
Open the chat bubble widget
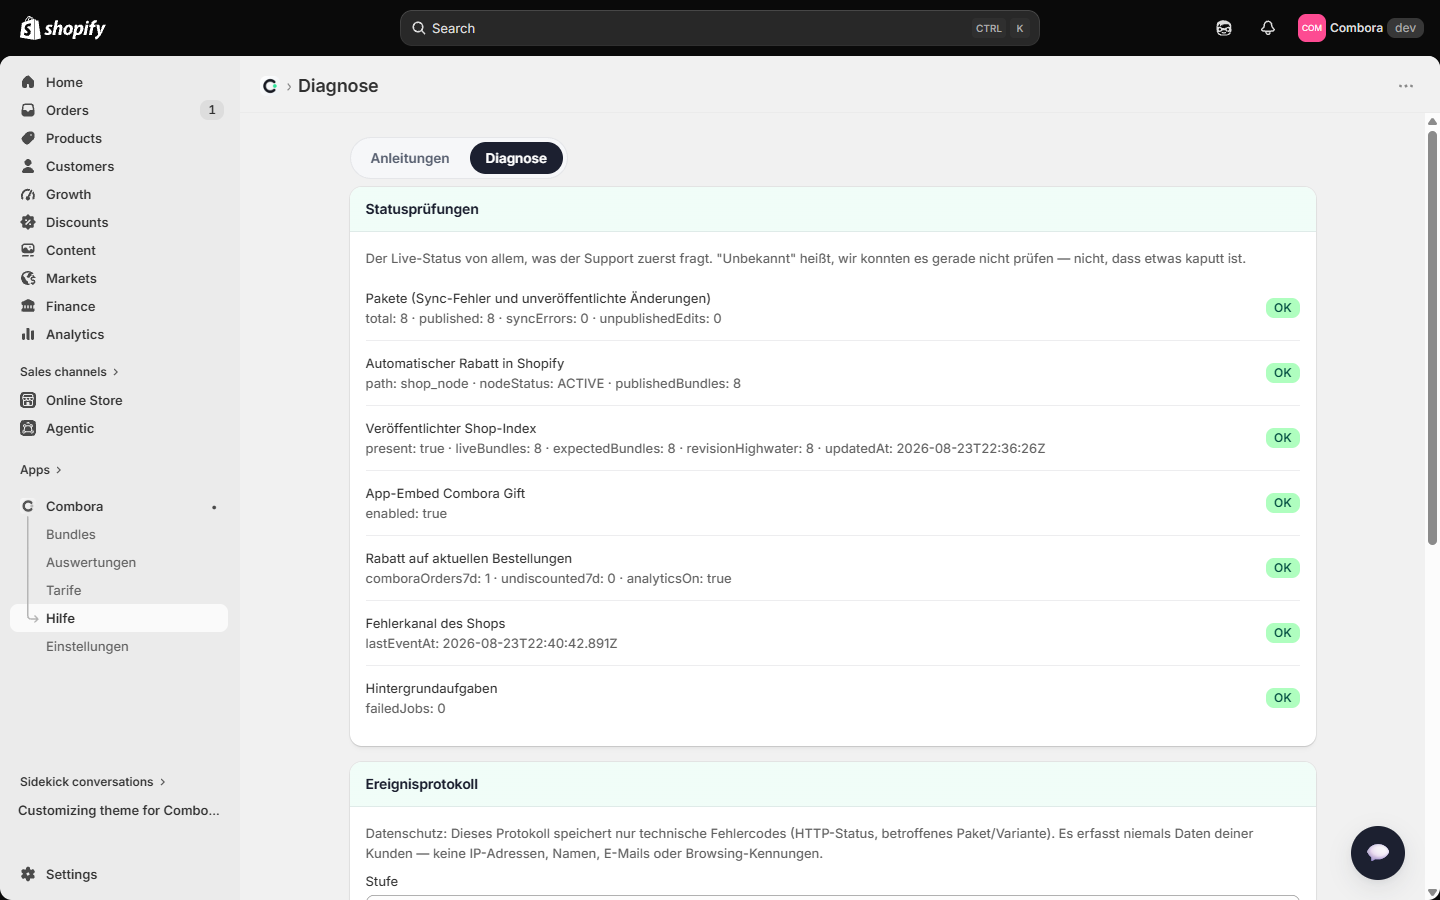click(1378, 853)
